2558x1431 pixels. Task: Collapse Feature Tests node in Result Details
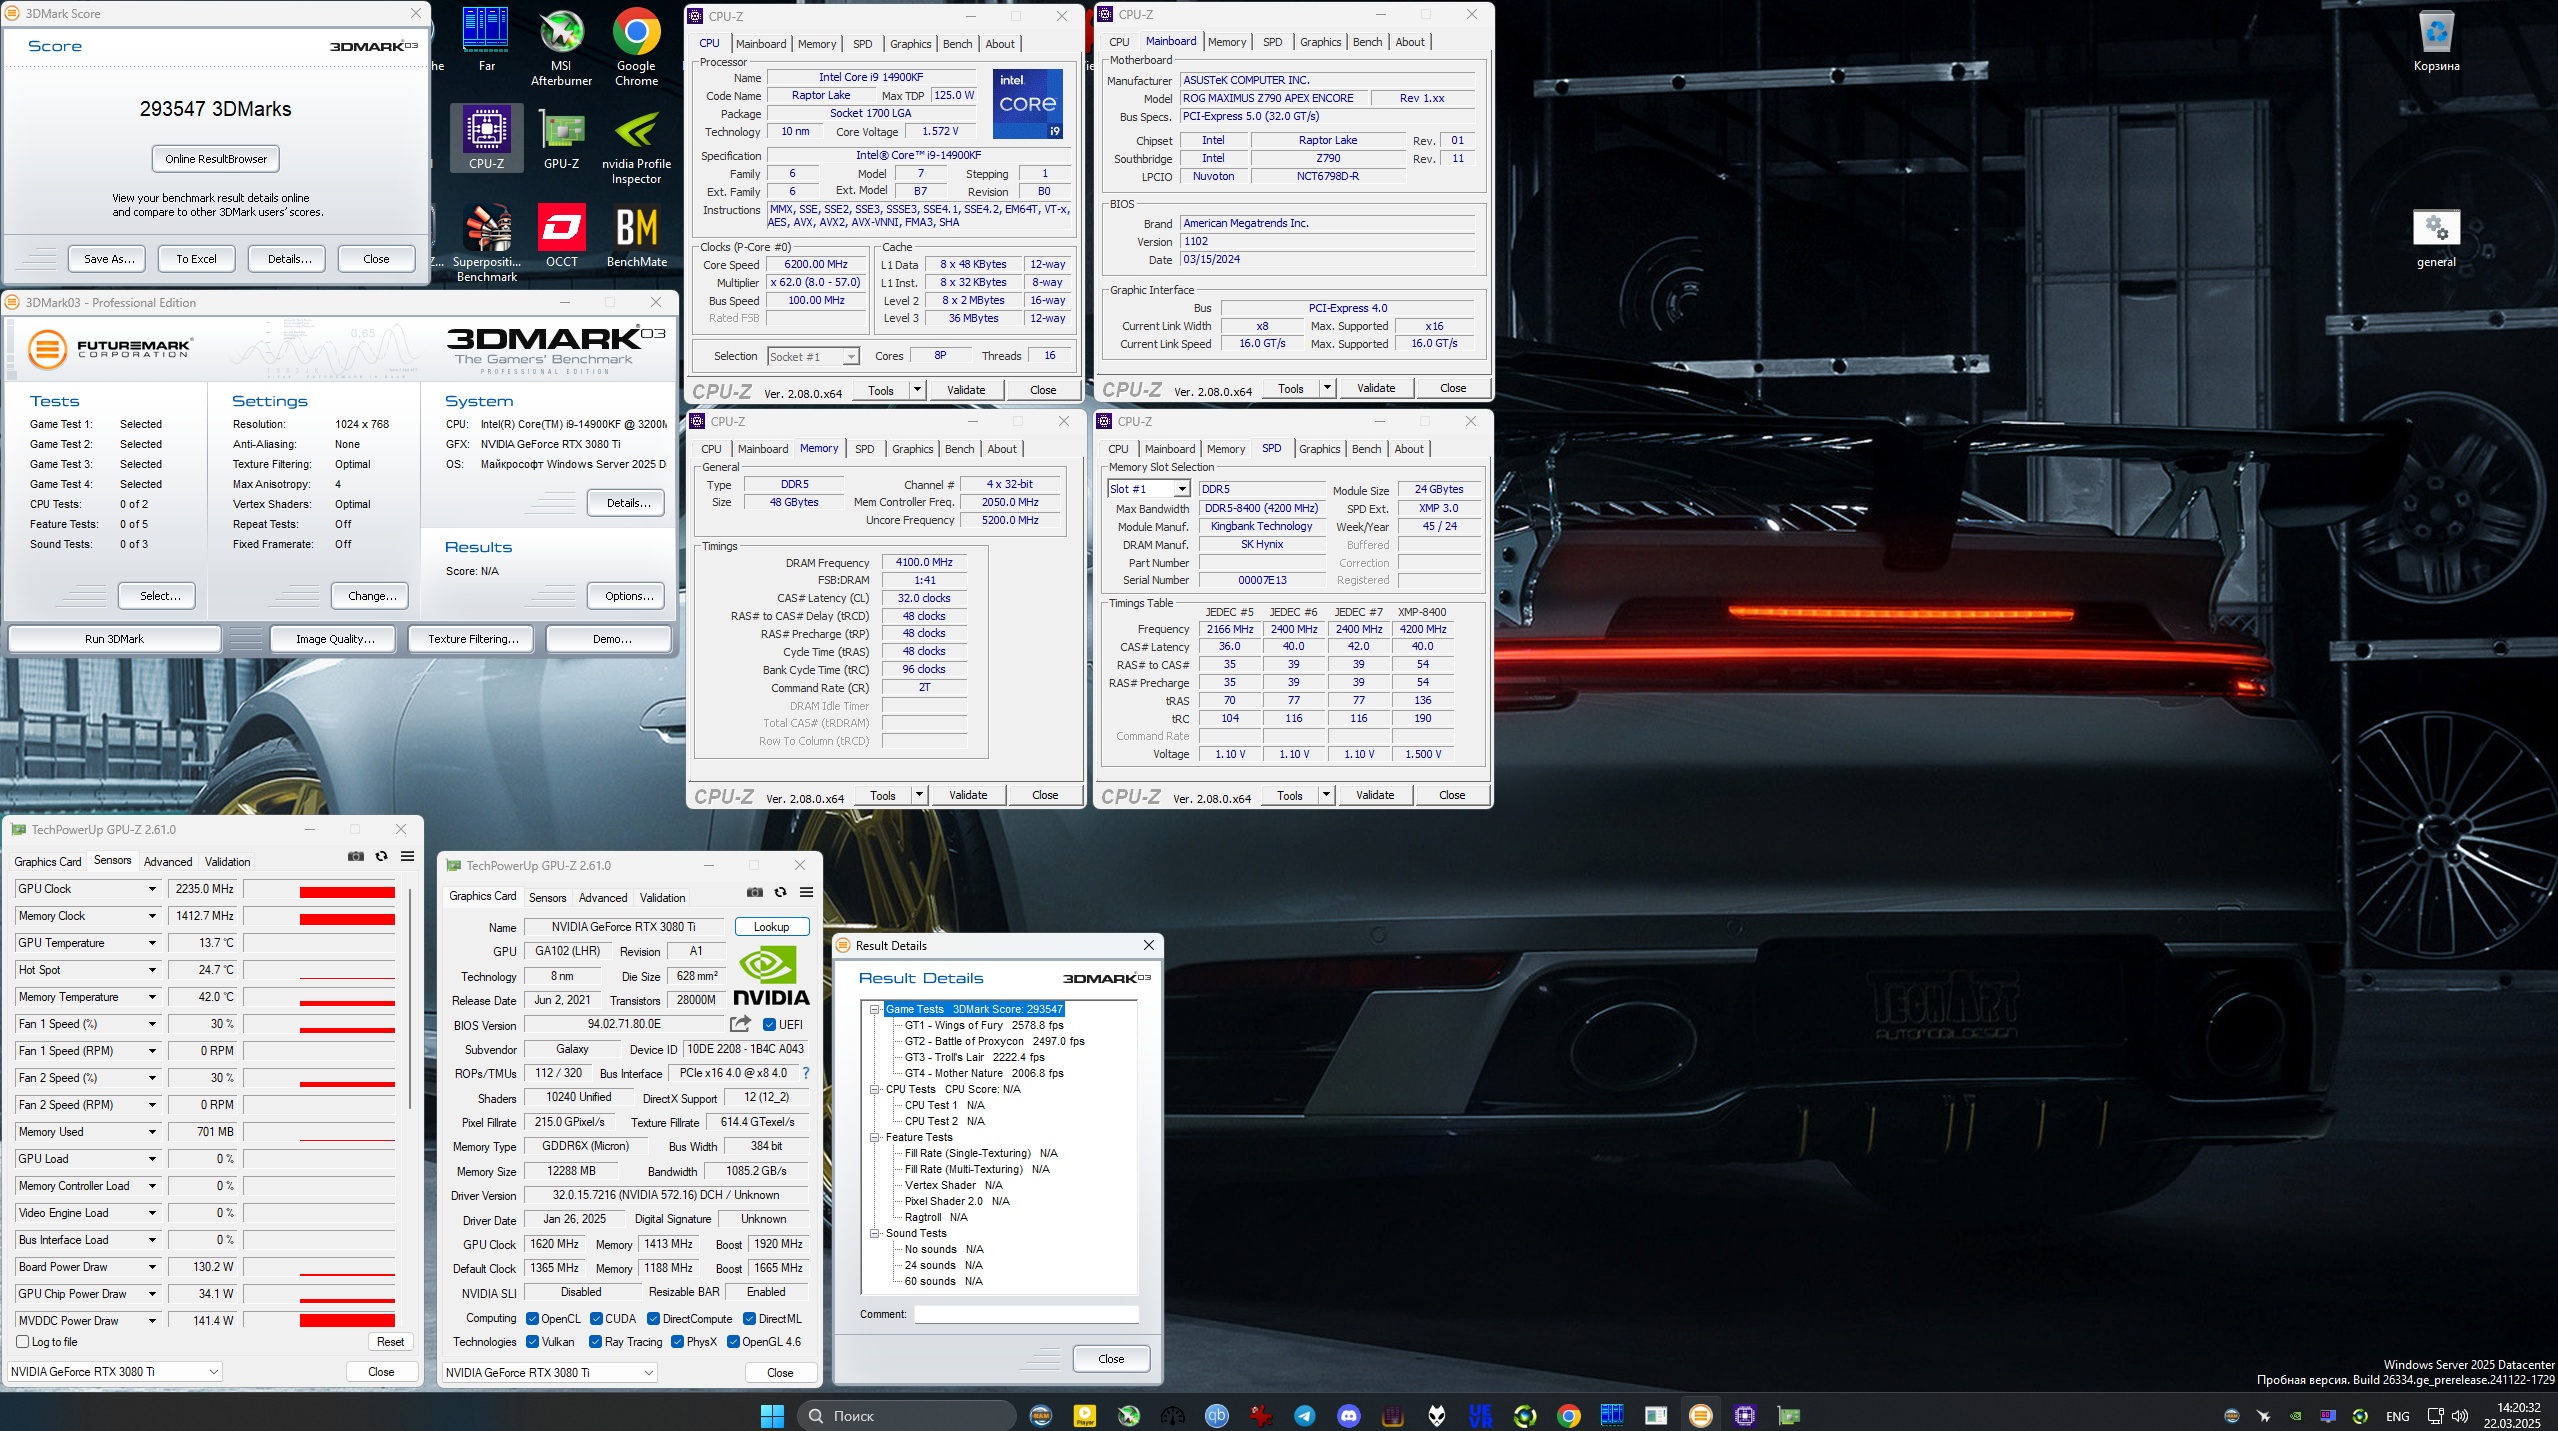click(874, 1137)
